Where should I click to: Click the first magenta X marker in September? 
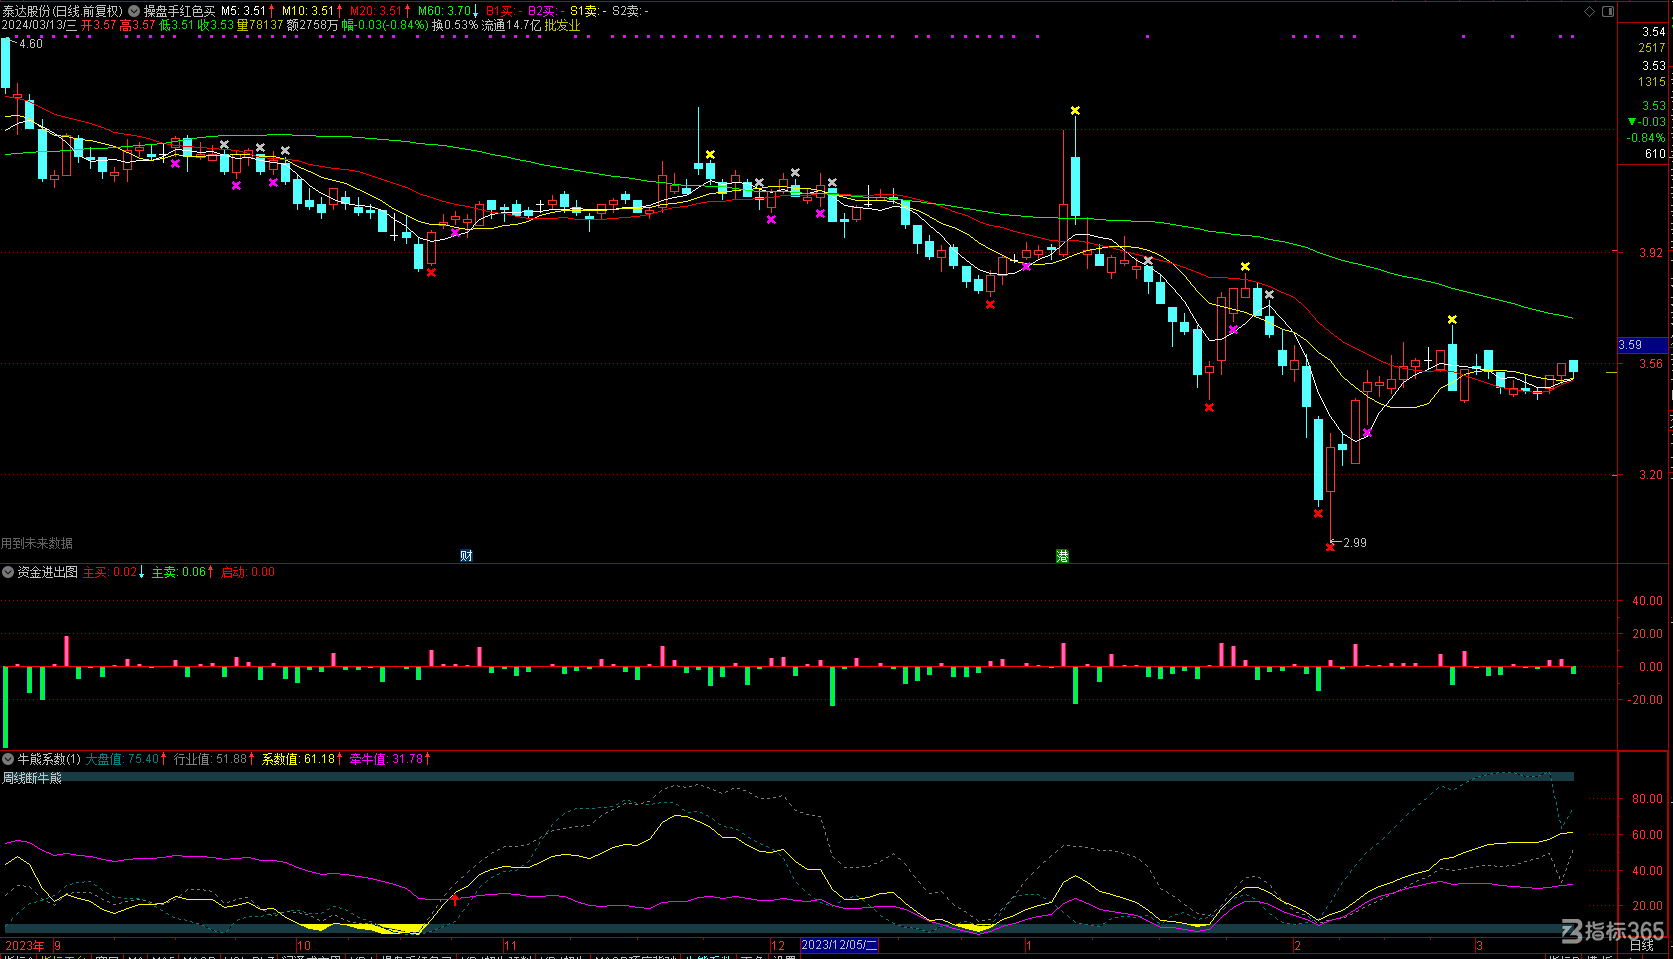175,163
